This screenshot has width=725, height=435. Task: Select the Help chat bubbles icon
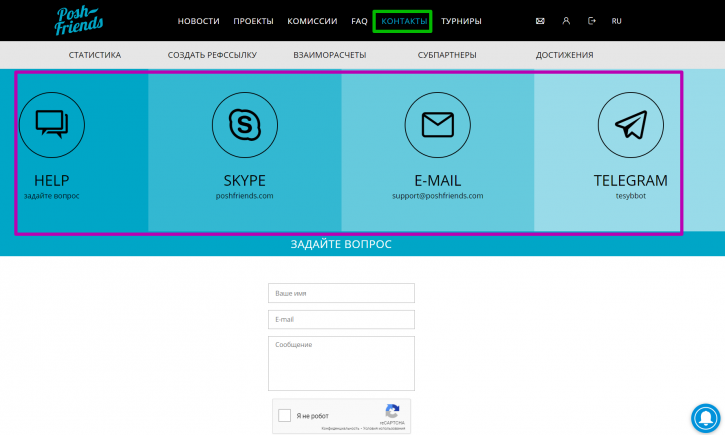[52, 125]
